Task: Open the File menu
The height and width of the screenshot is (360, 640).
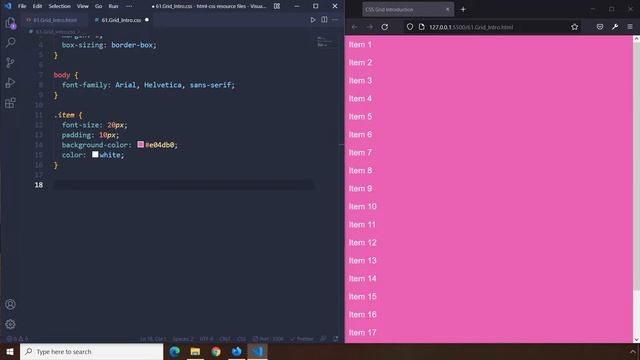Action: (22, 6)
